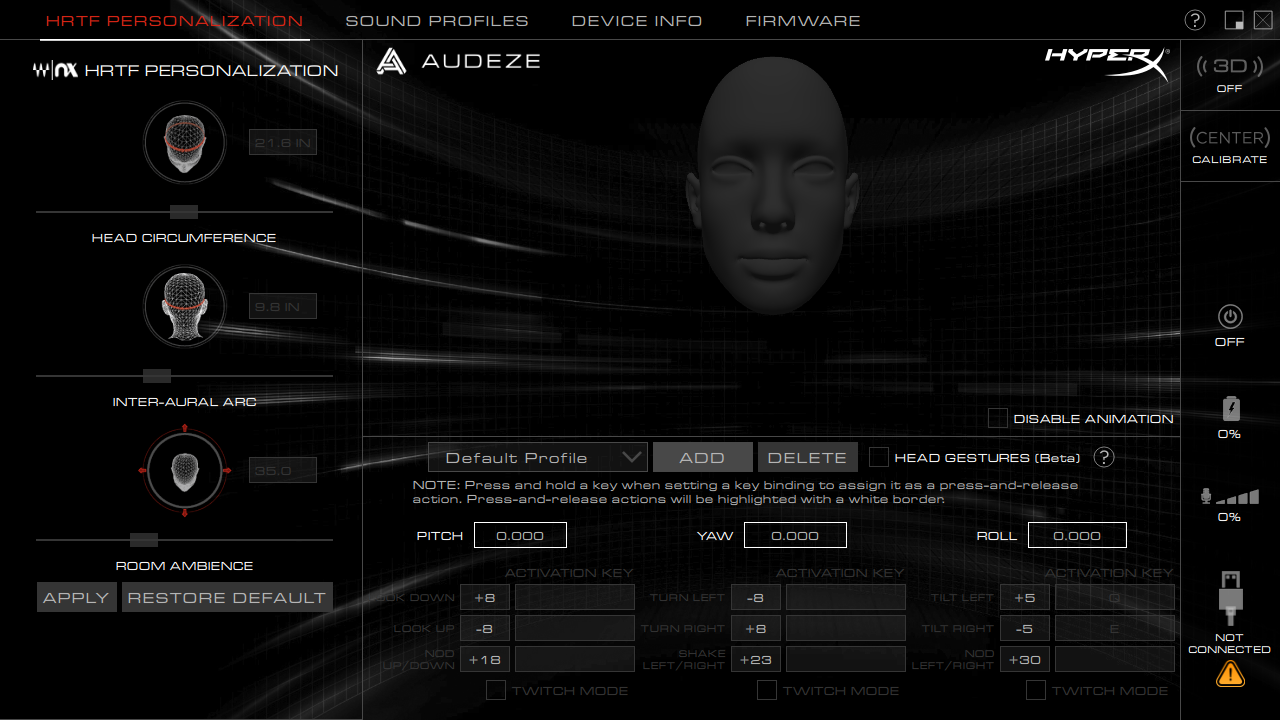Image resolution: width=1280 pixels, height=720 pixels.
Task: Click Turn Right threshold +8 field
Action: 756,628
